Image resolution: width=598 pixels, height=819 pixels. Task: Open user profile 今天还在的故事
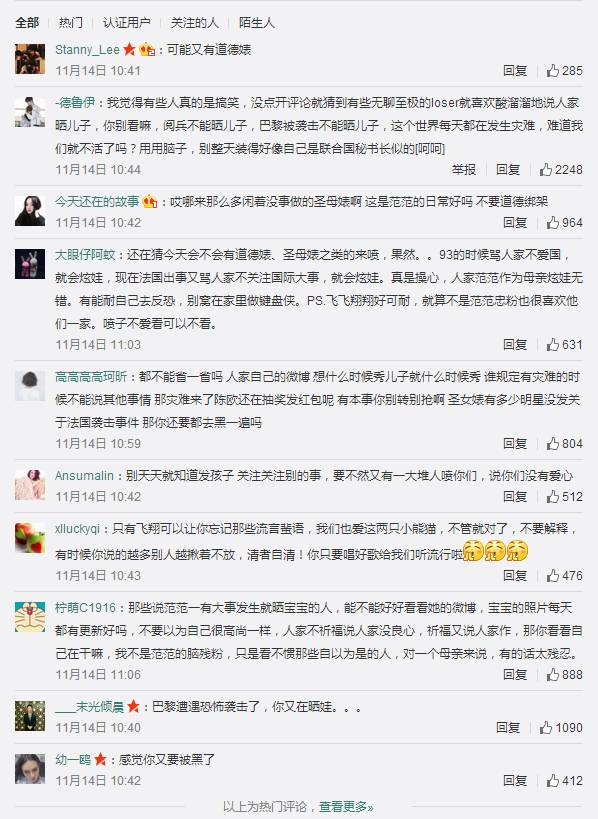pyautogui.click(x=97, y=201)
